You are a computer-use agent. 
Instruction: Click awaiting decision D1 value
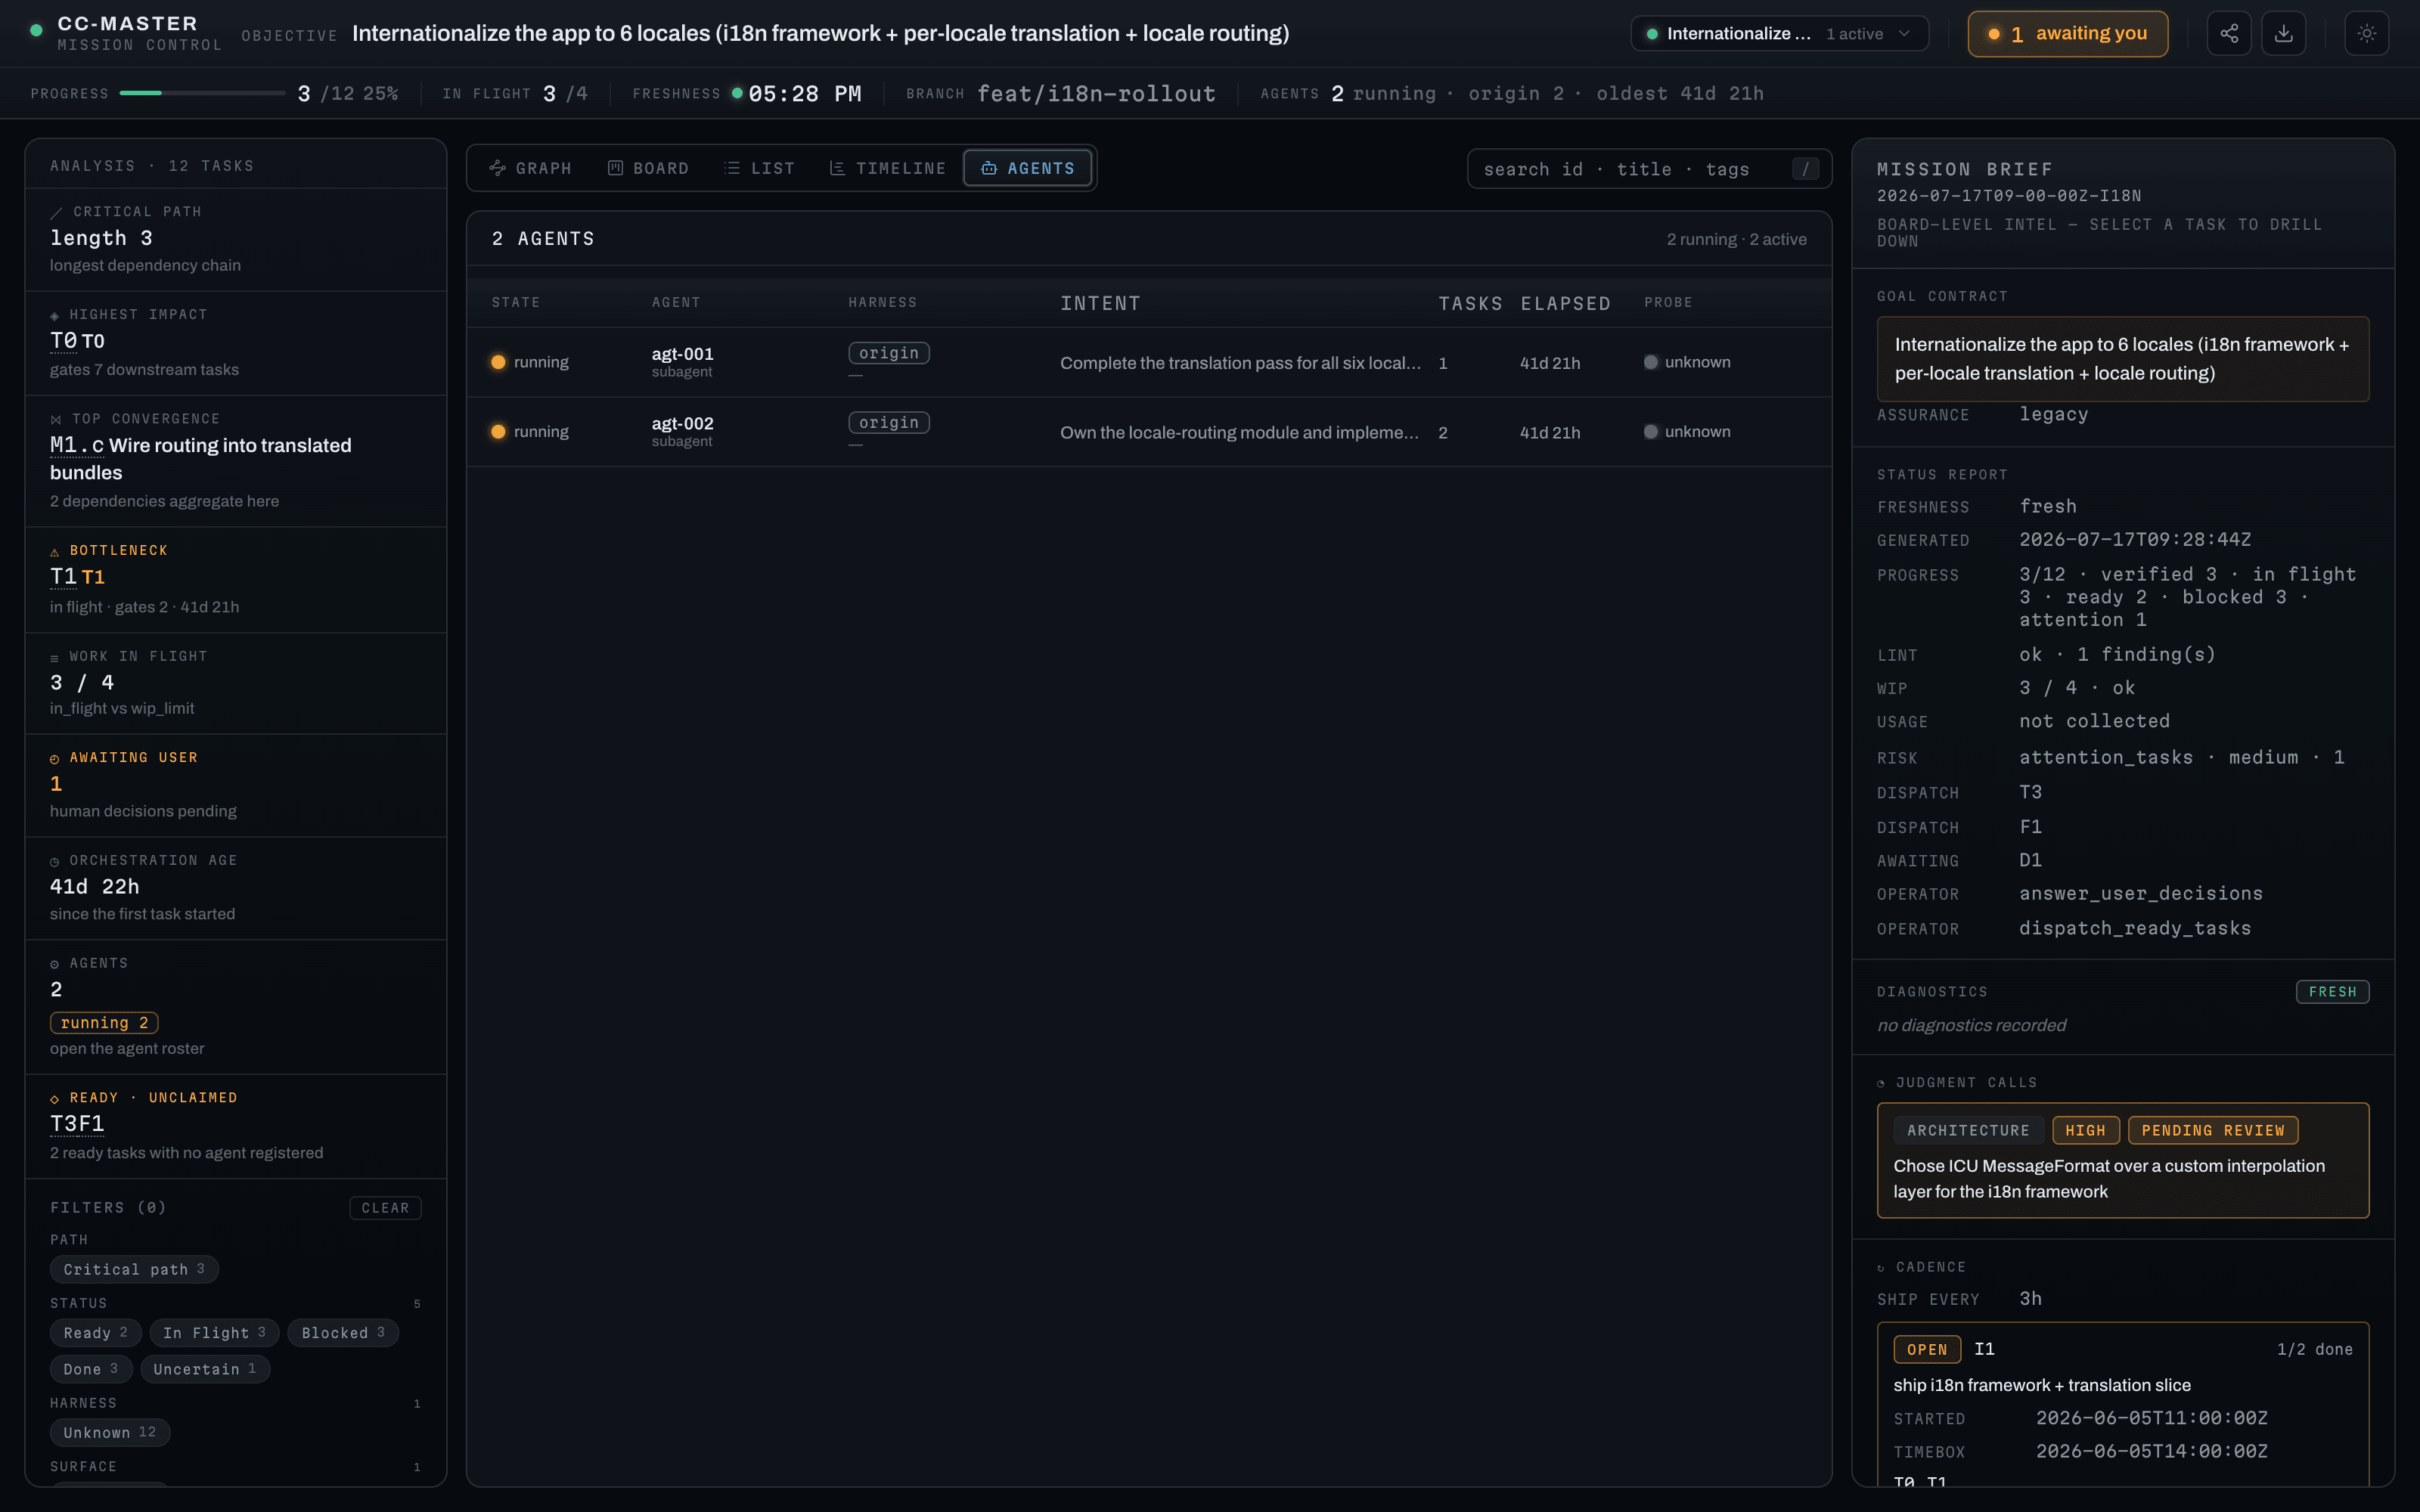[x=2030, y=860]
